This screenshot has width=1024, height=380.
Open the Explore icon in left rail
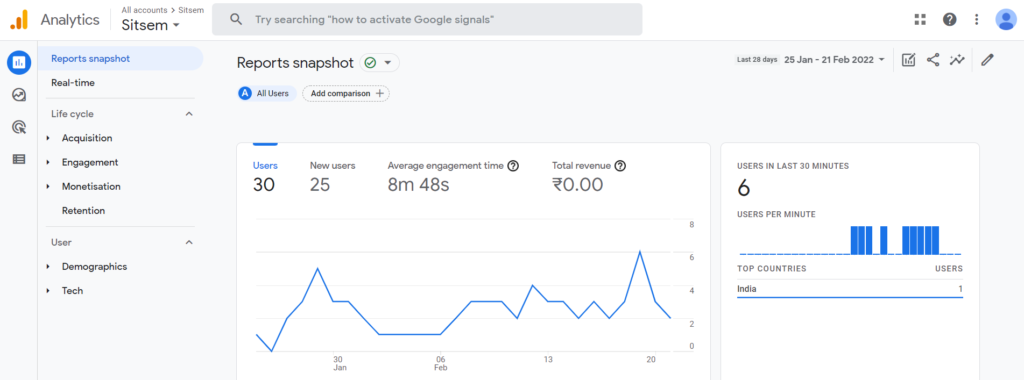click(19, 95)
